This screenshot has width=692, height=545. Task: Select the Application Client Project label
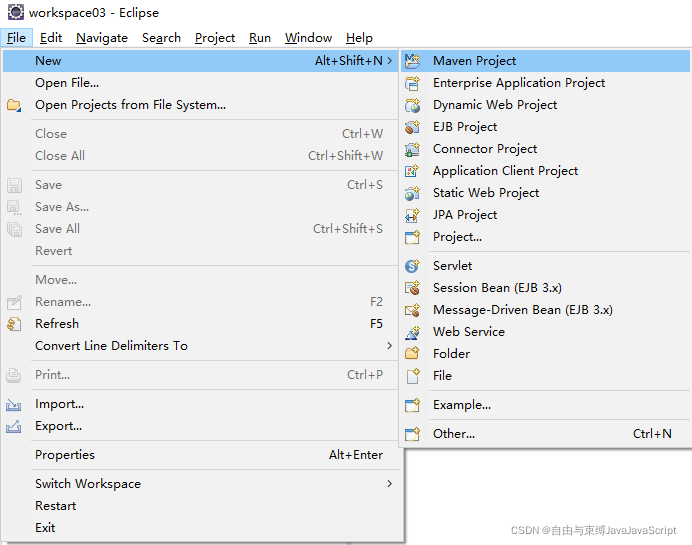[505, 171]
